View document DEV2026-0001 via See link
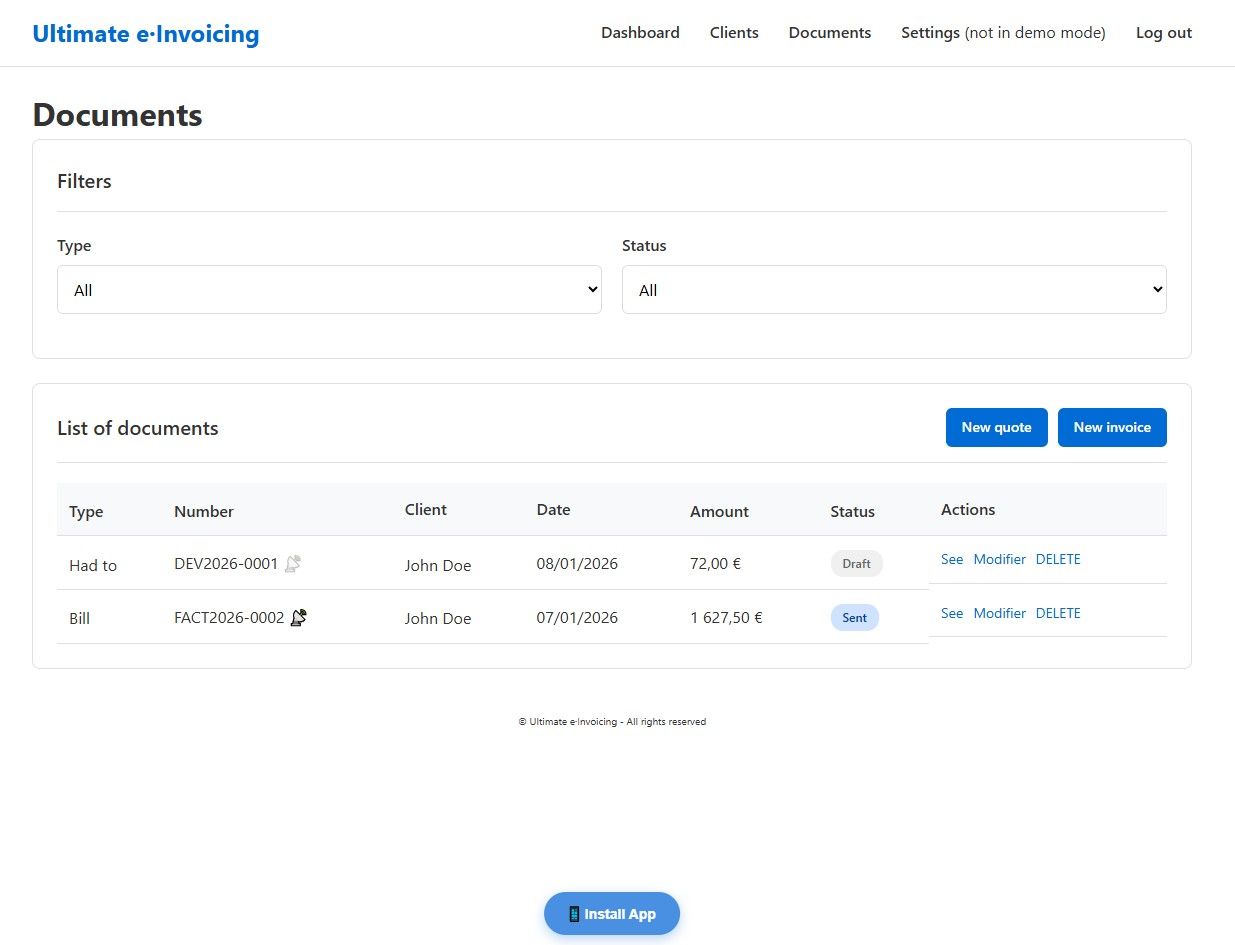This screenshot has width=1235, height=945. click(951, 560)
